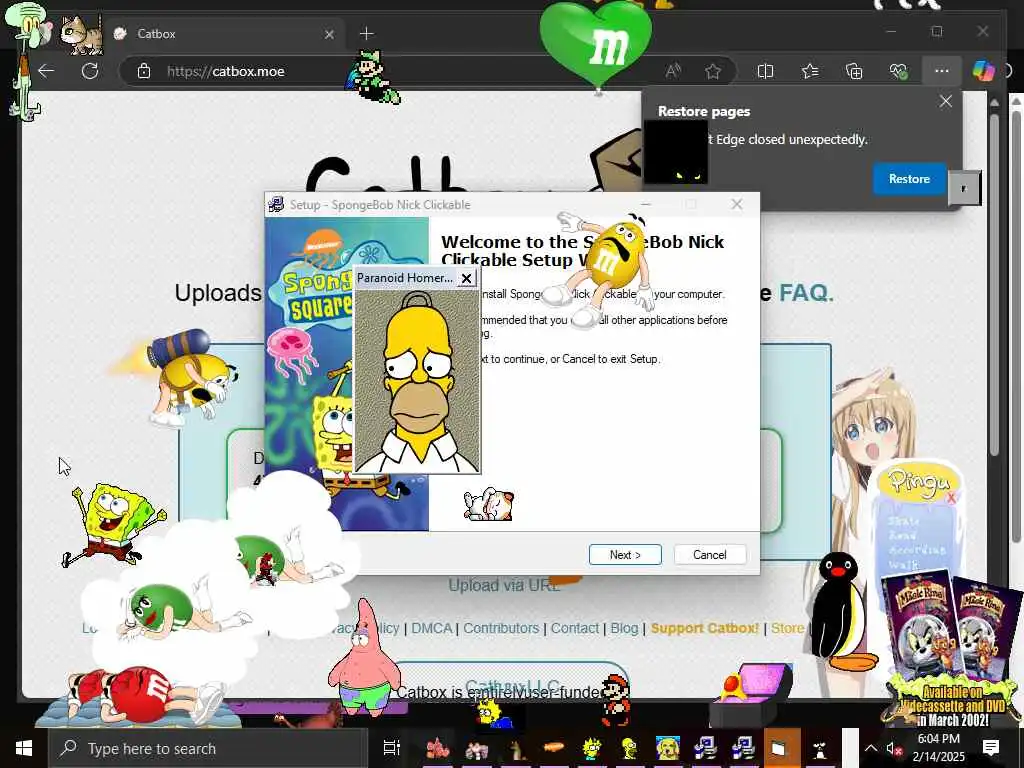1024x768 pixels.
Task: View site information lock icon
Action: click(x=144, y=71)
